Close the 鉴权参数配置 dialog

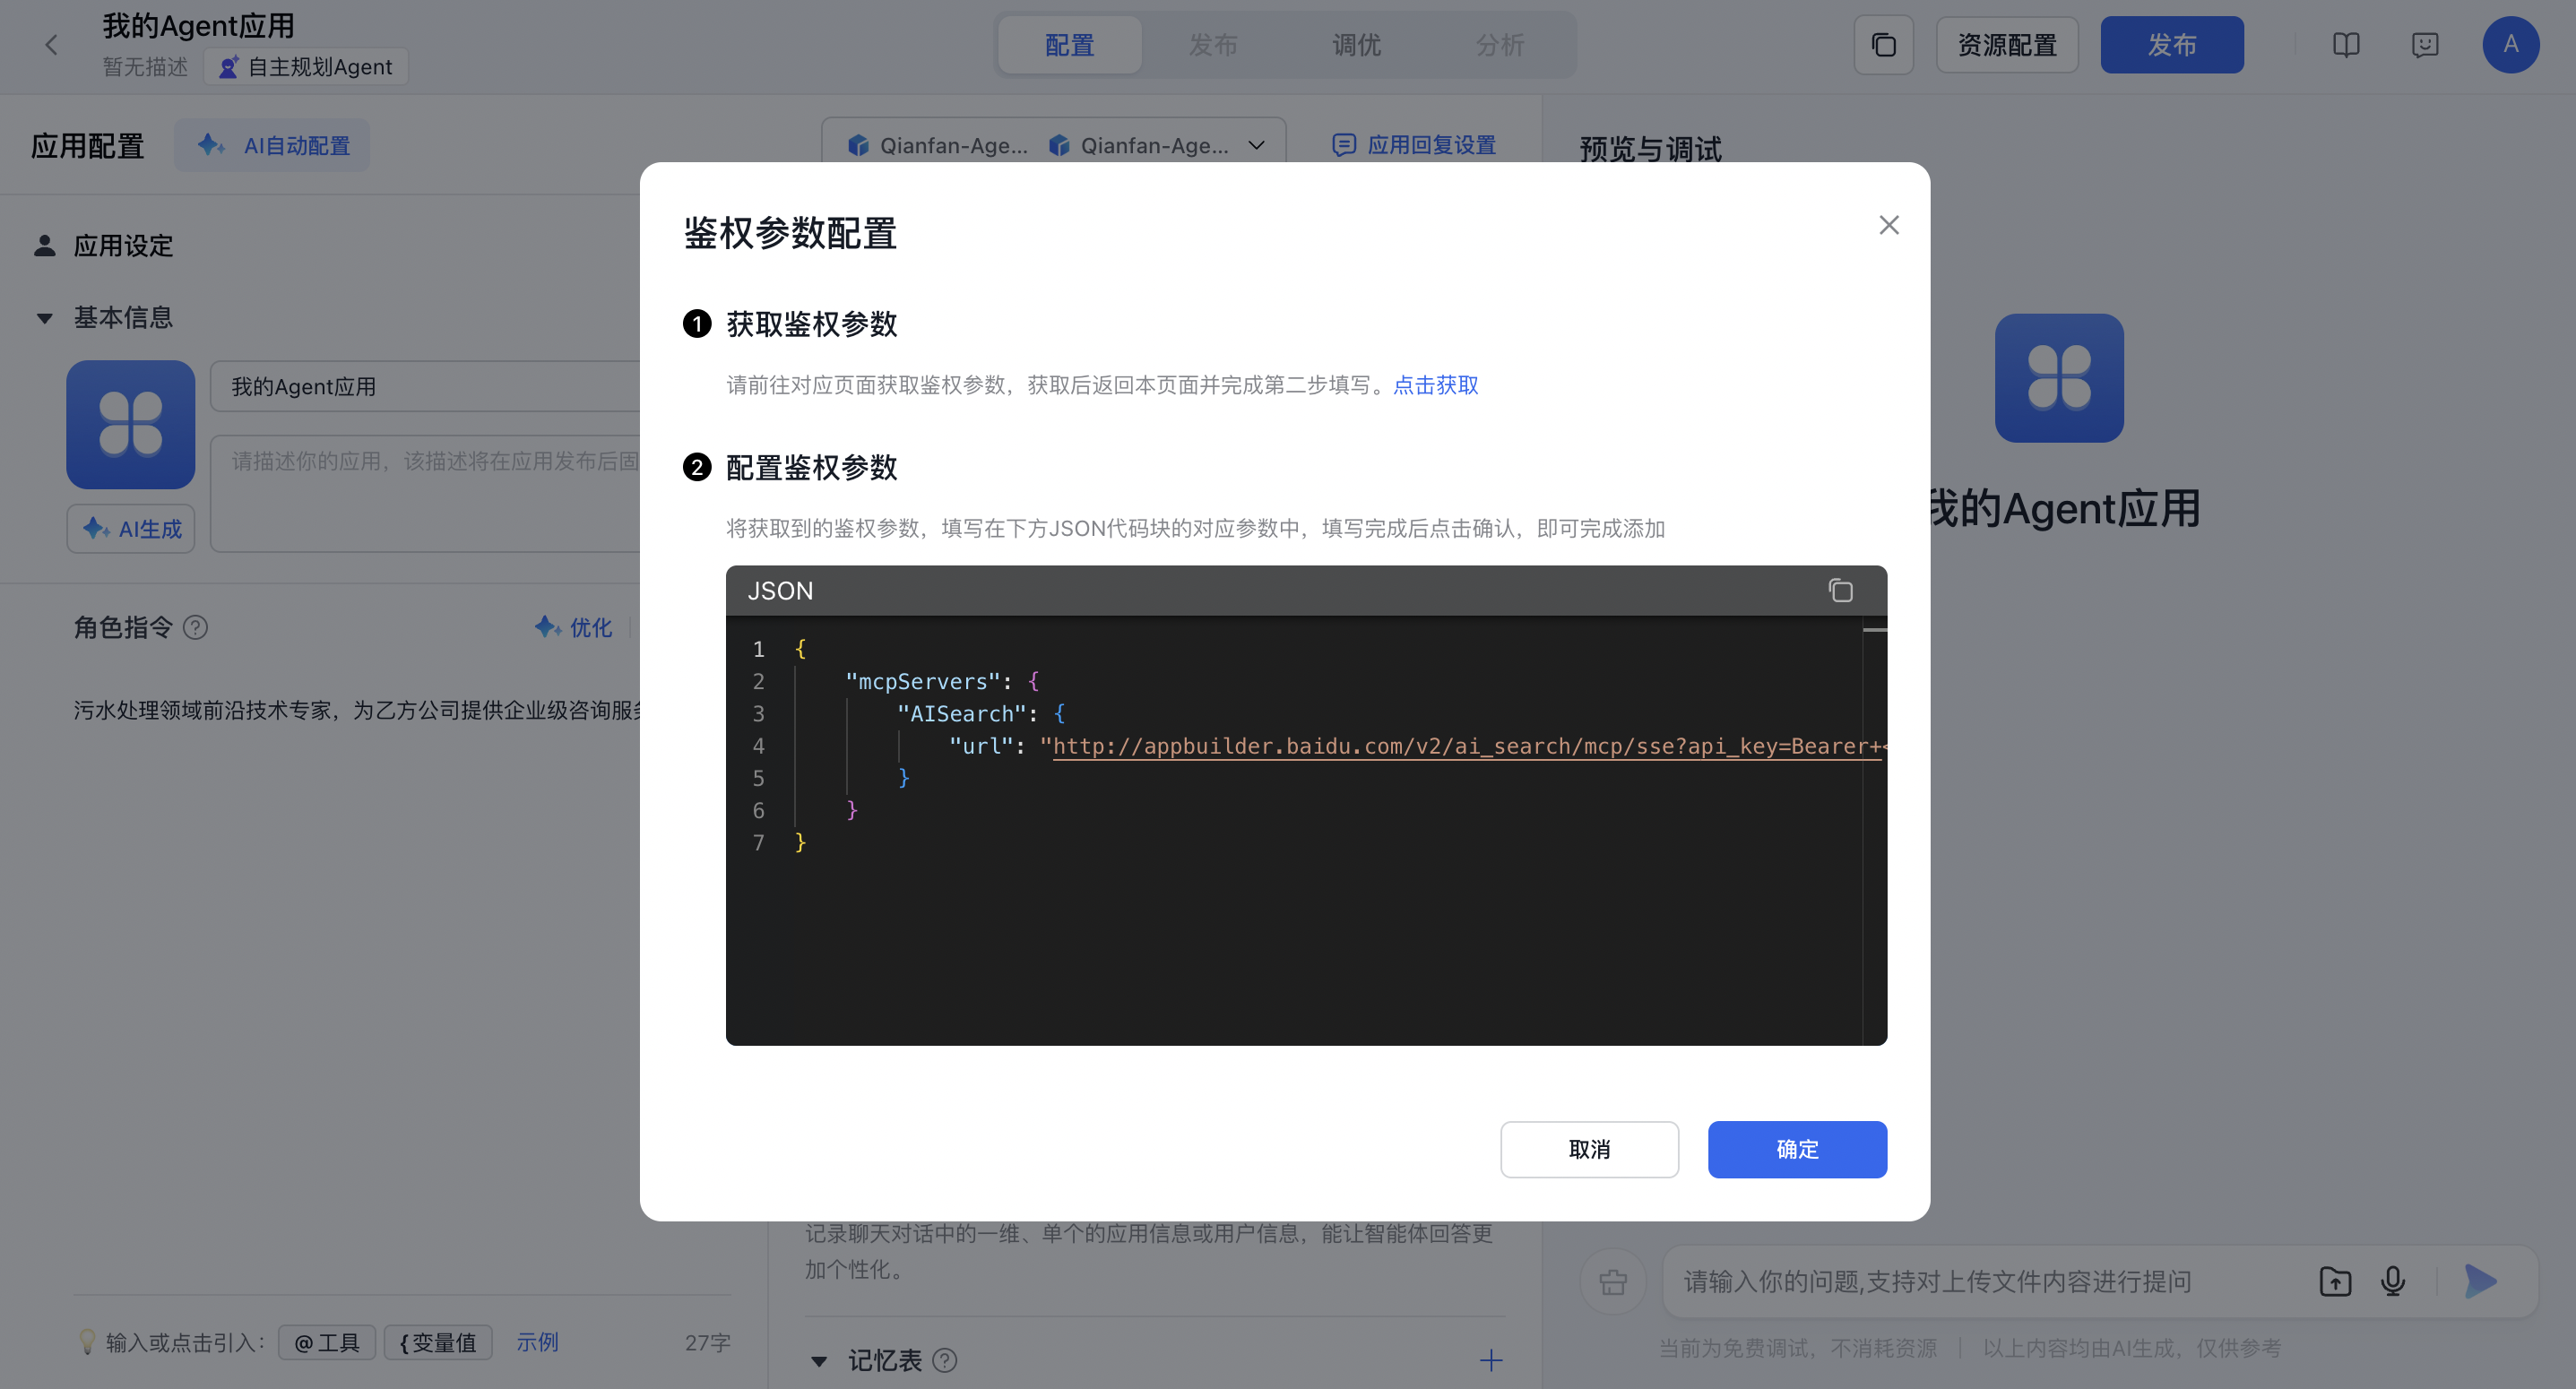pos(1888,225)
